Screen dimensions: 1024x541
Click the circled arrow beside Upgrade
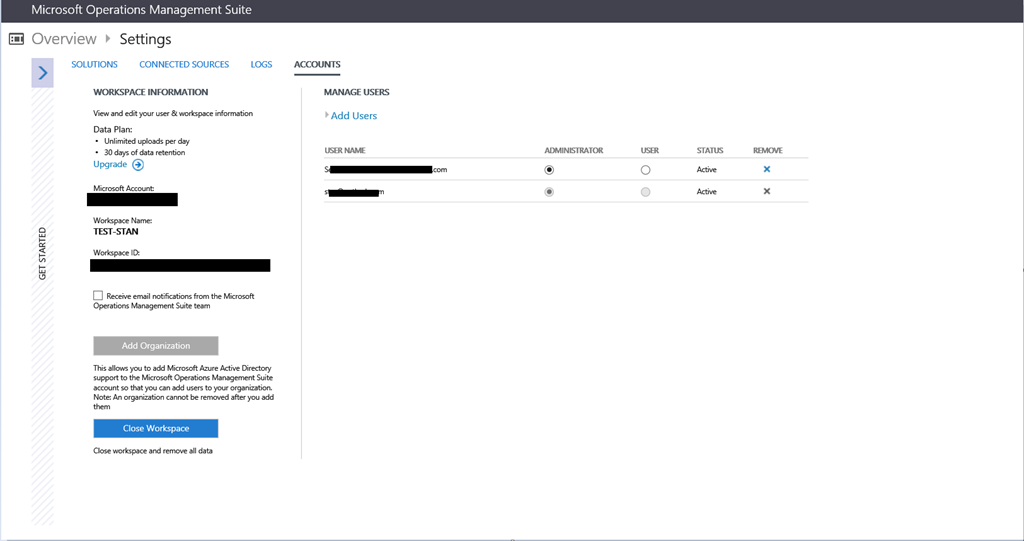pos(138,165)
